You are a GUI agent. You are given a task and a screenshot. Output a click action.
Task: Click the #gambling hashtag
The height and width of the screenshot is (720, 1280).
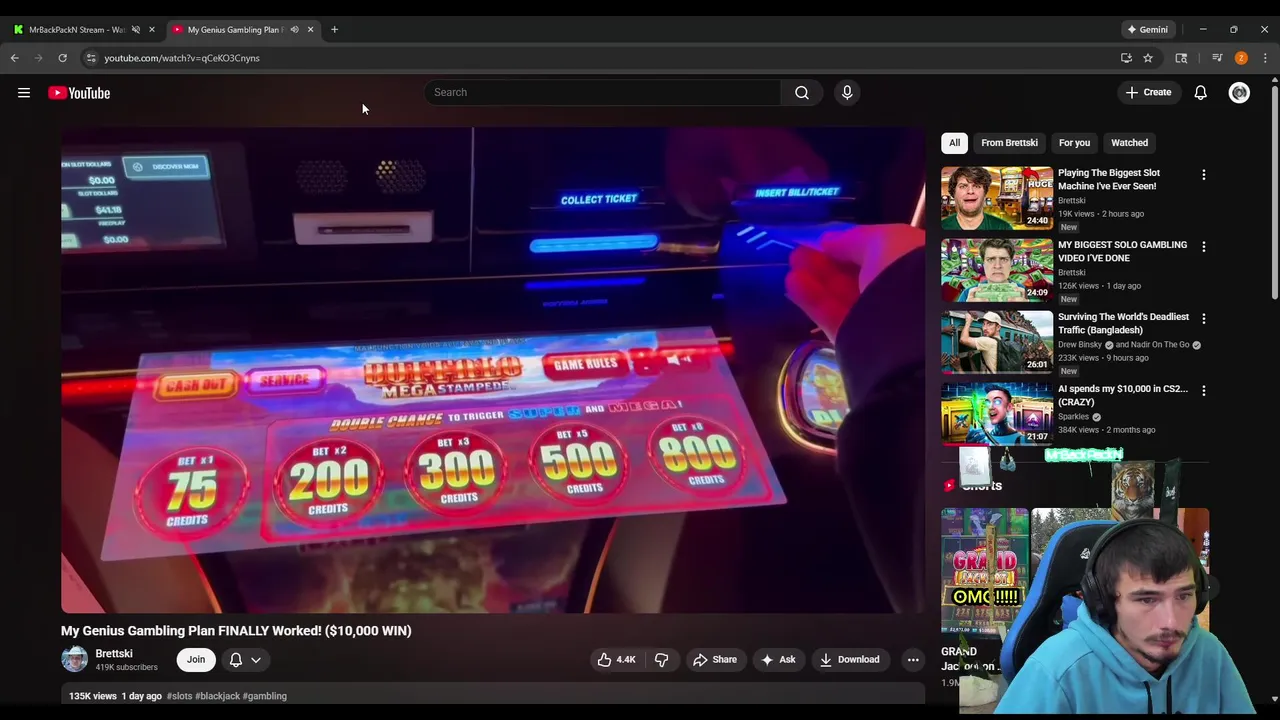click(265, 696)
